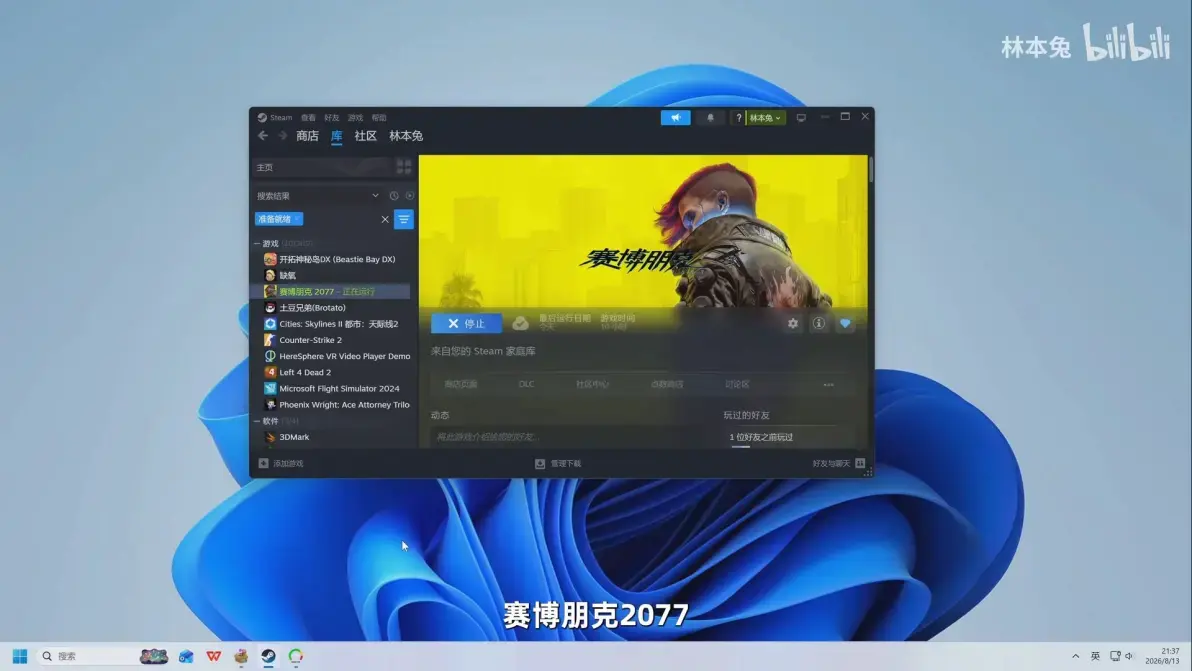1192x671 pixels.
Task: Click the game info icon
Action: [x=819, y=324]
